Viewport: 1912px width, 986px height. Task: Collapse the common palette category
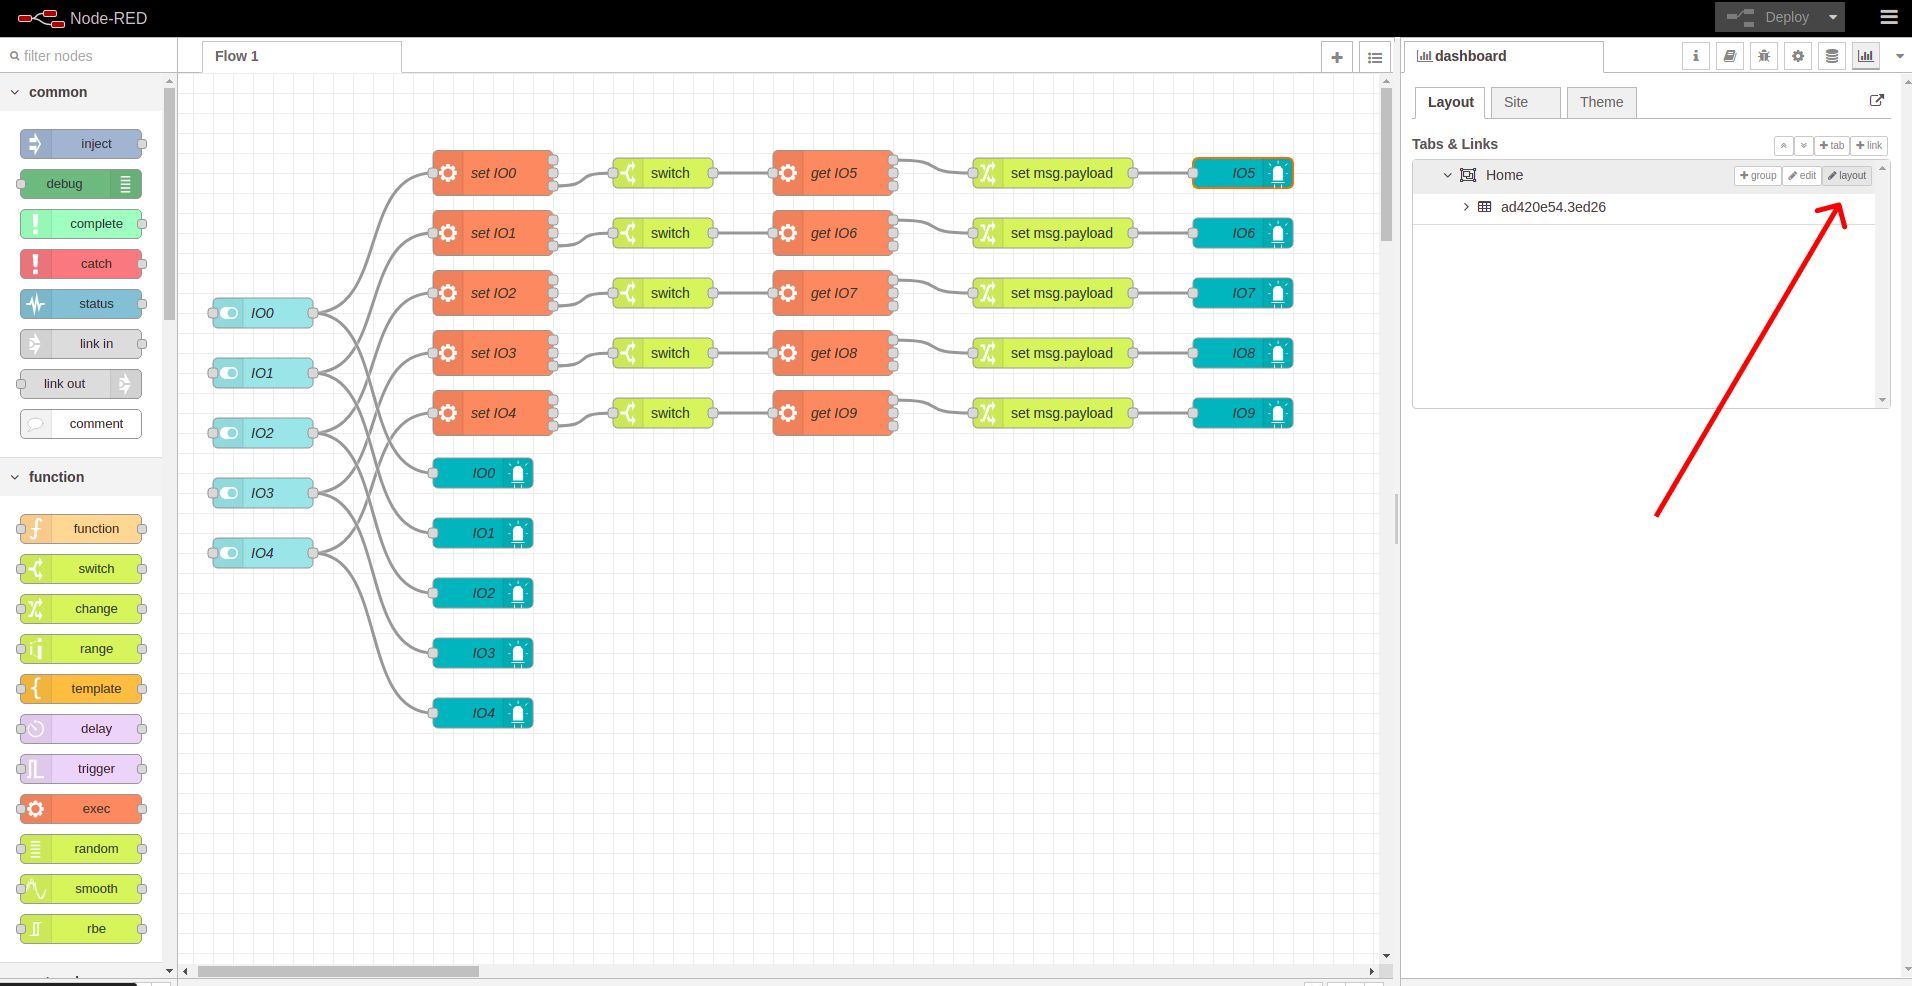[x=15, y=92]
